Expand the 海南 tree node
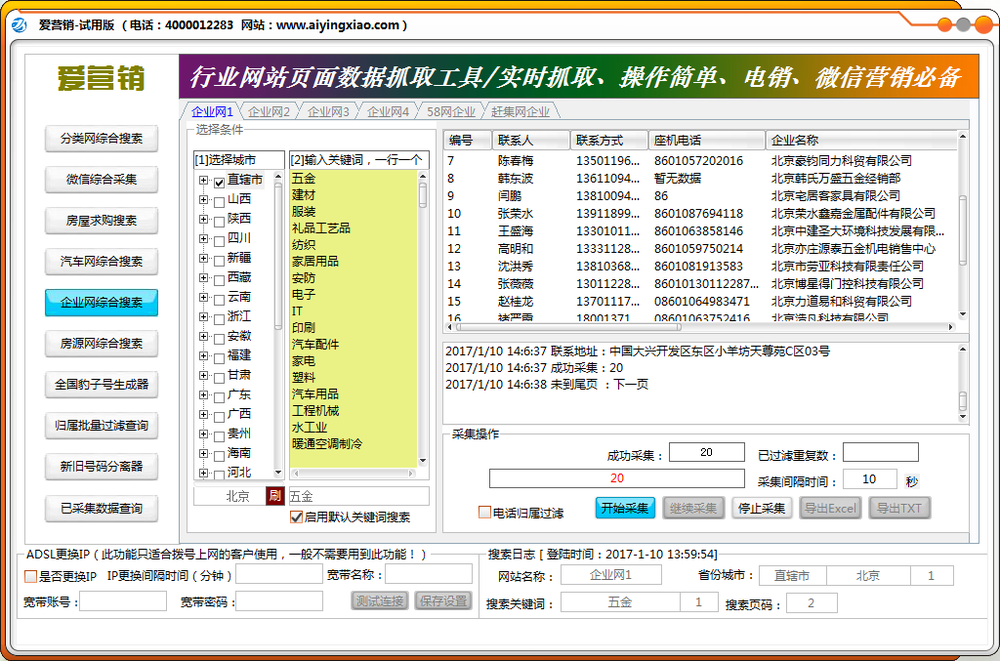 click(203, 454)
